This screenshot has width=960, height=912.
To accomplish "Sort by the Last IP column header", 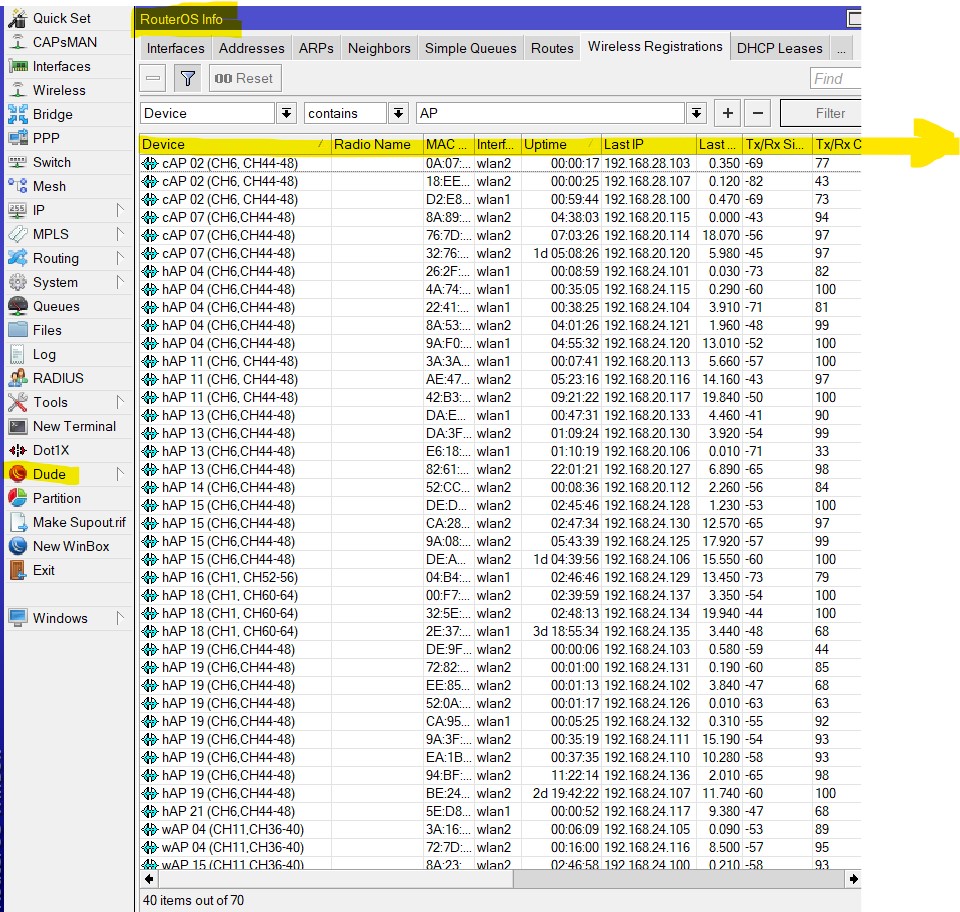I will pos(648,144).
